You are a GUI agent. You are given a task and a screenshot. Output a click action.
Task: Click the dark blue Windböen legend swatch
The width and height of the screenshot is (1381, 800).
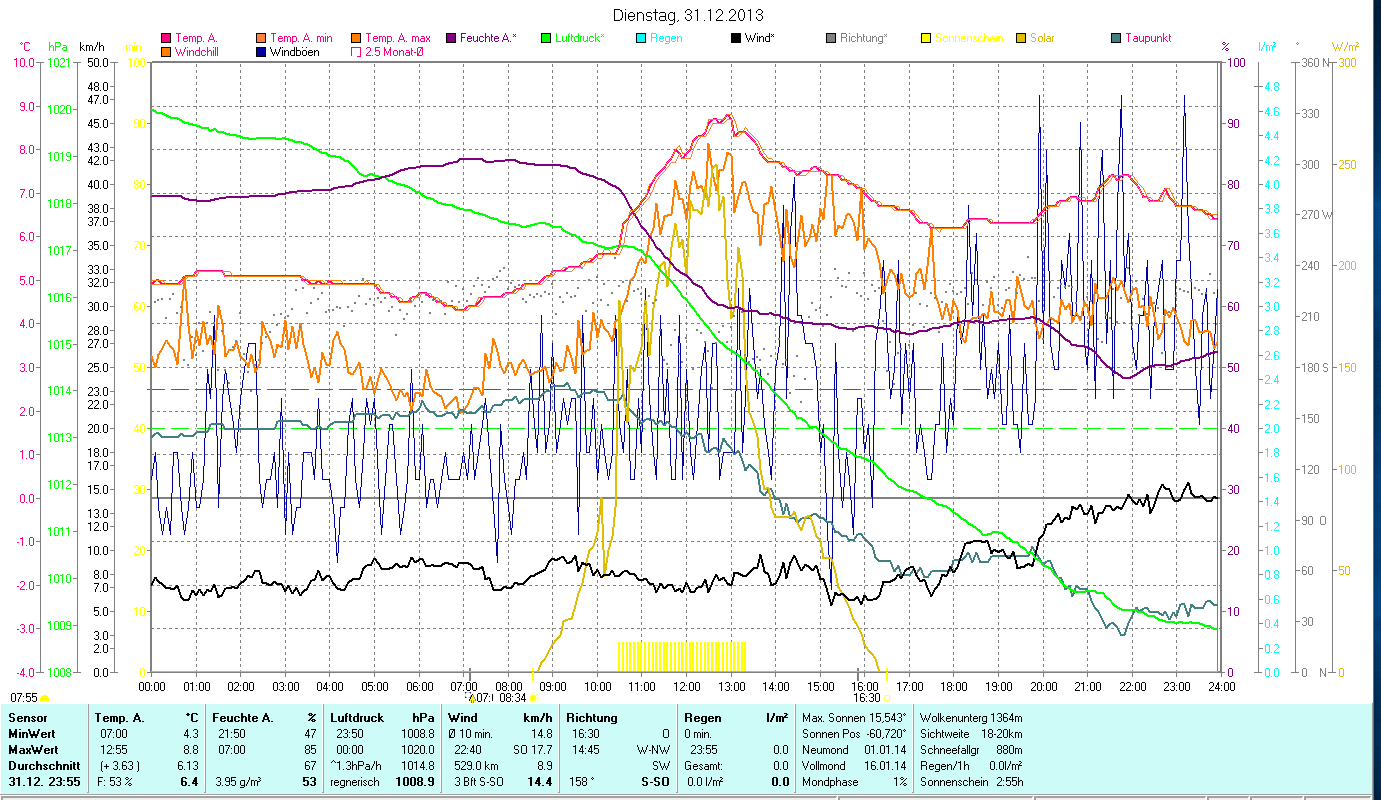262,51
